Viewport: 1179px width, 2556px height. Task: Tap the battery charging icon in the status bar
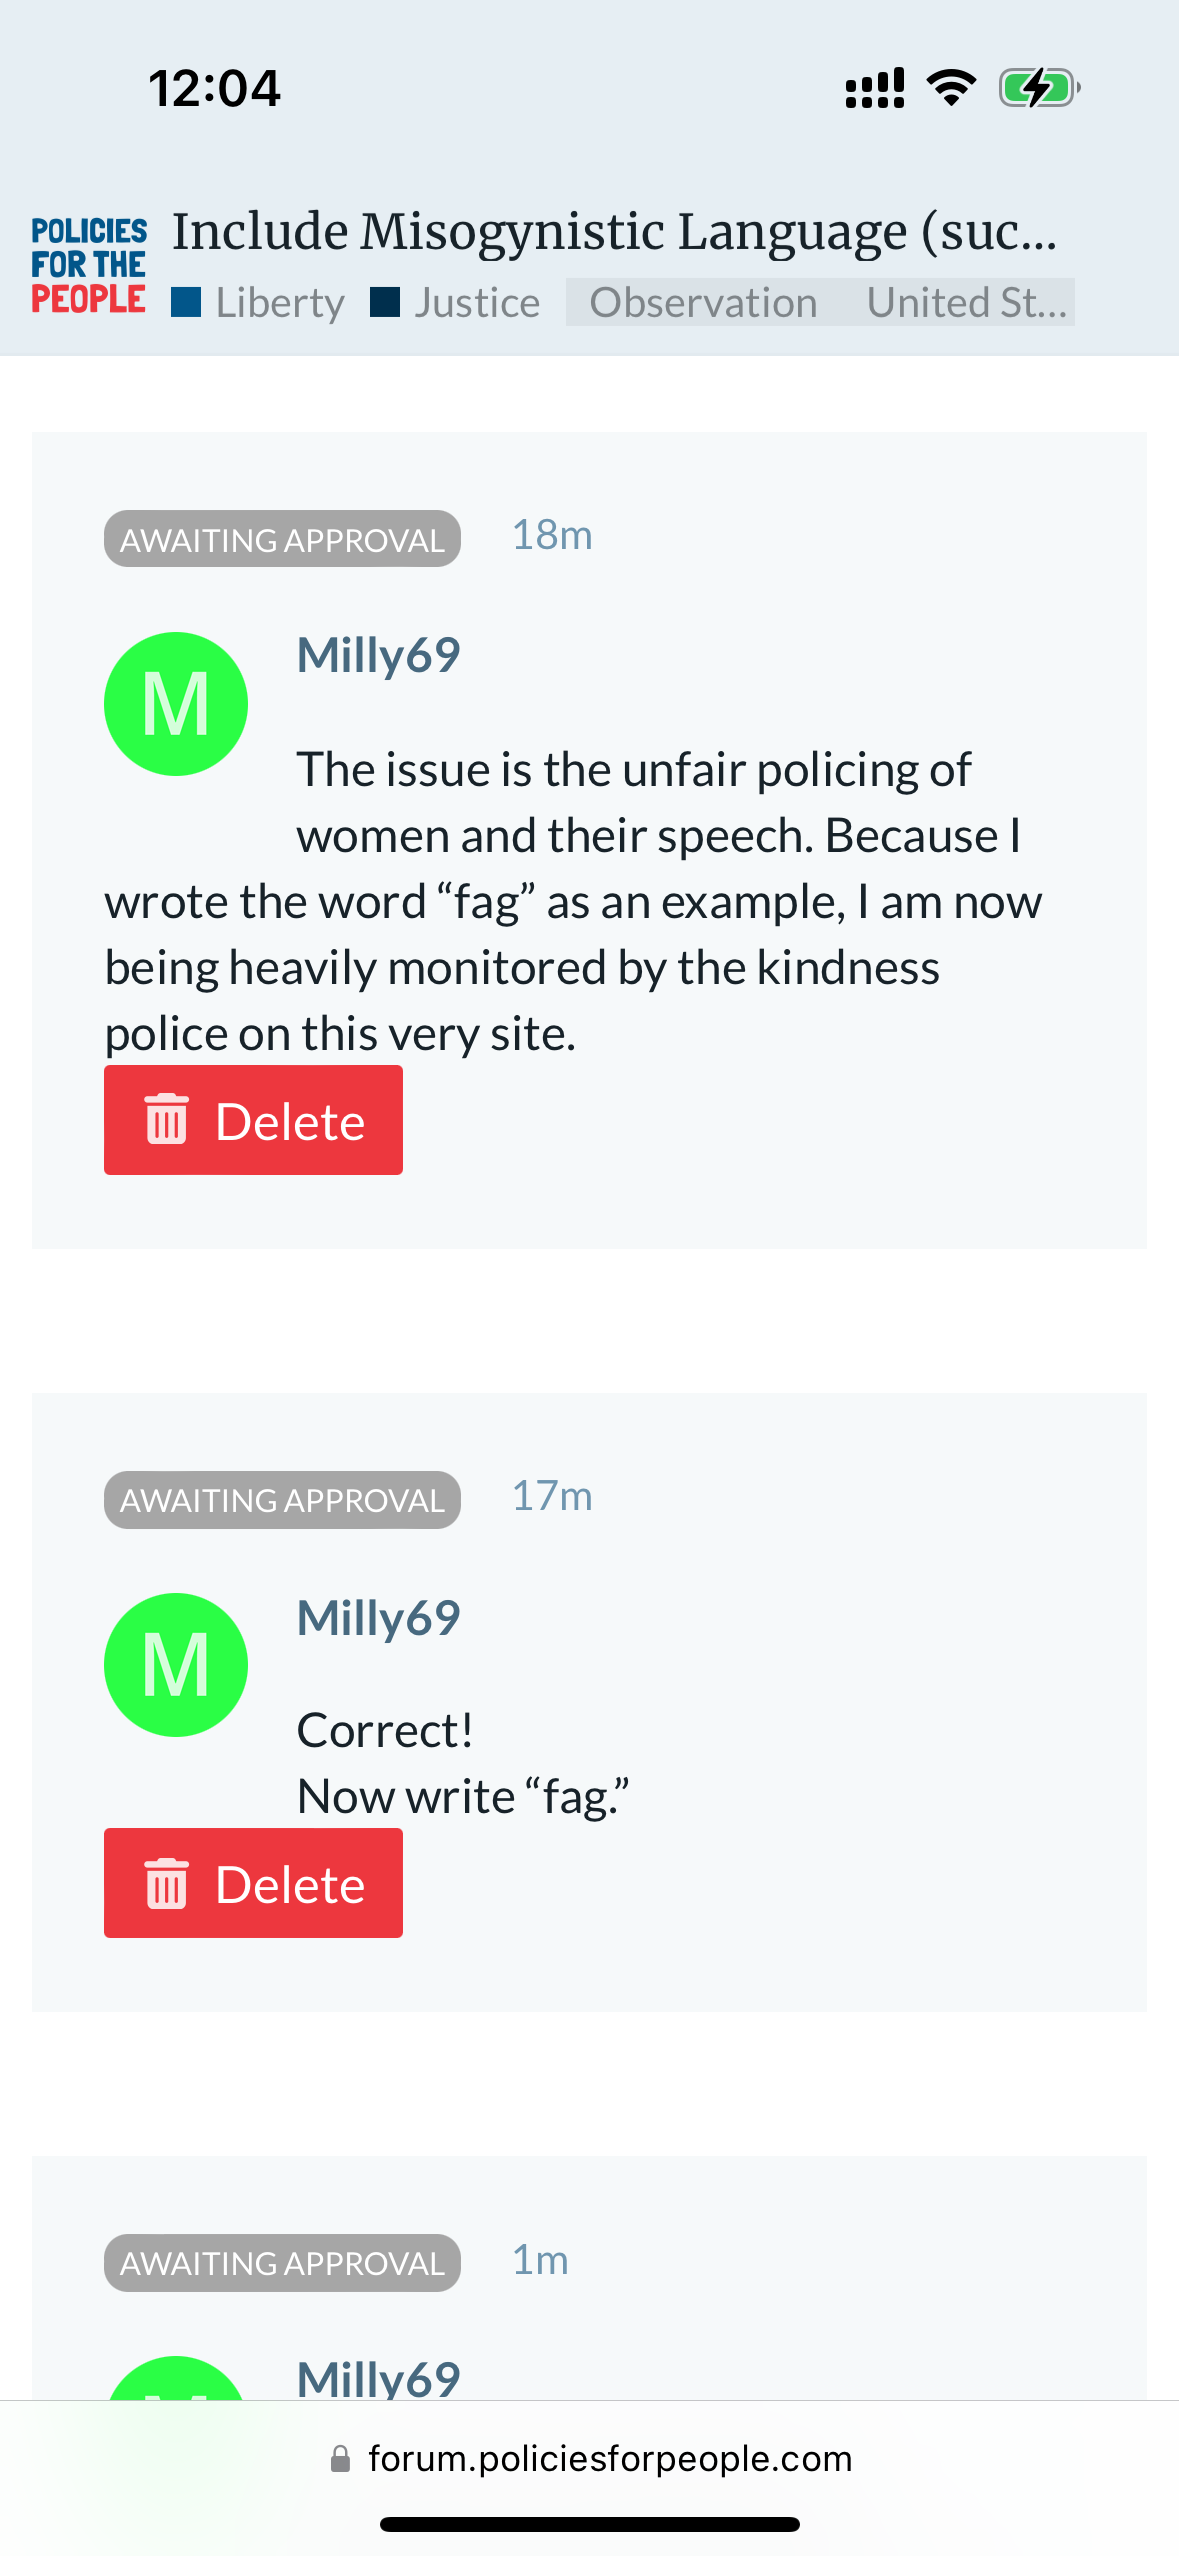(1040, 88)
